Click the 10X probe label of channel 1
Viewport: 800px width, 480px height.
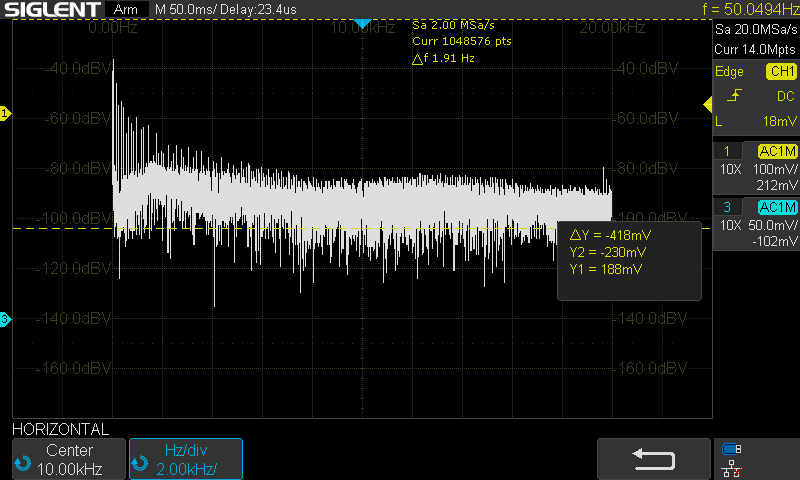[x=730, y=169]
